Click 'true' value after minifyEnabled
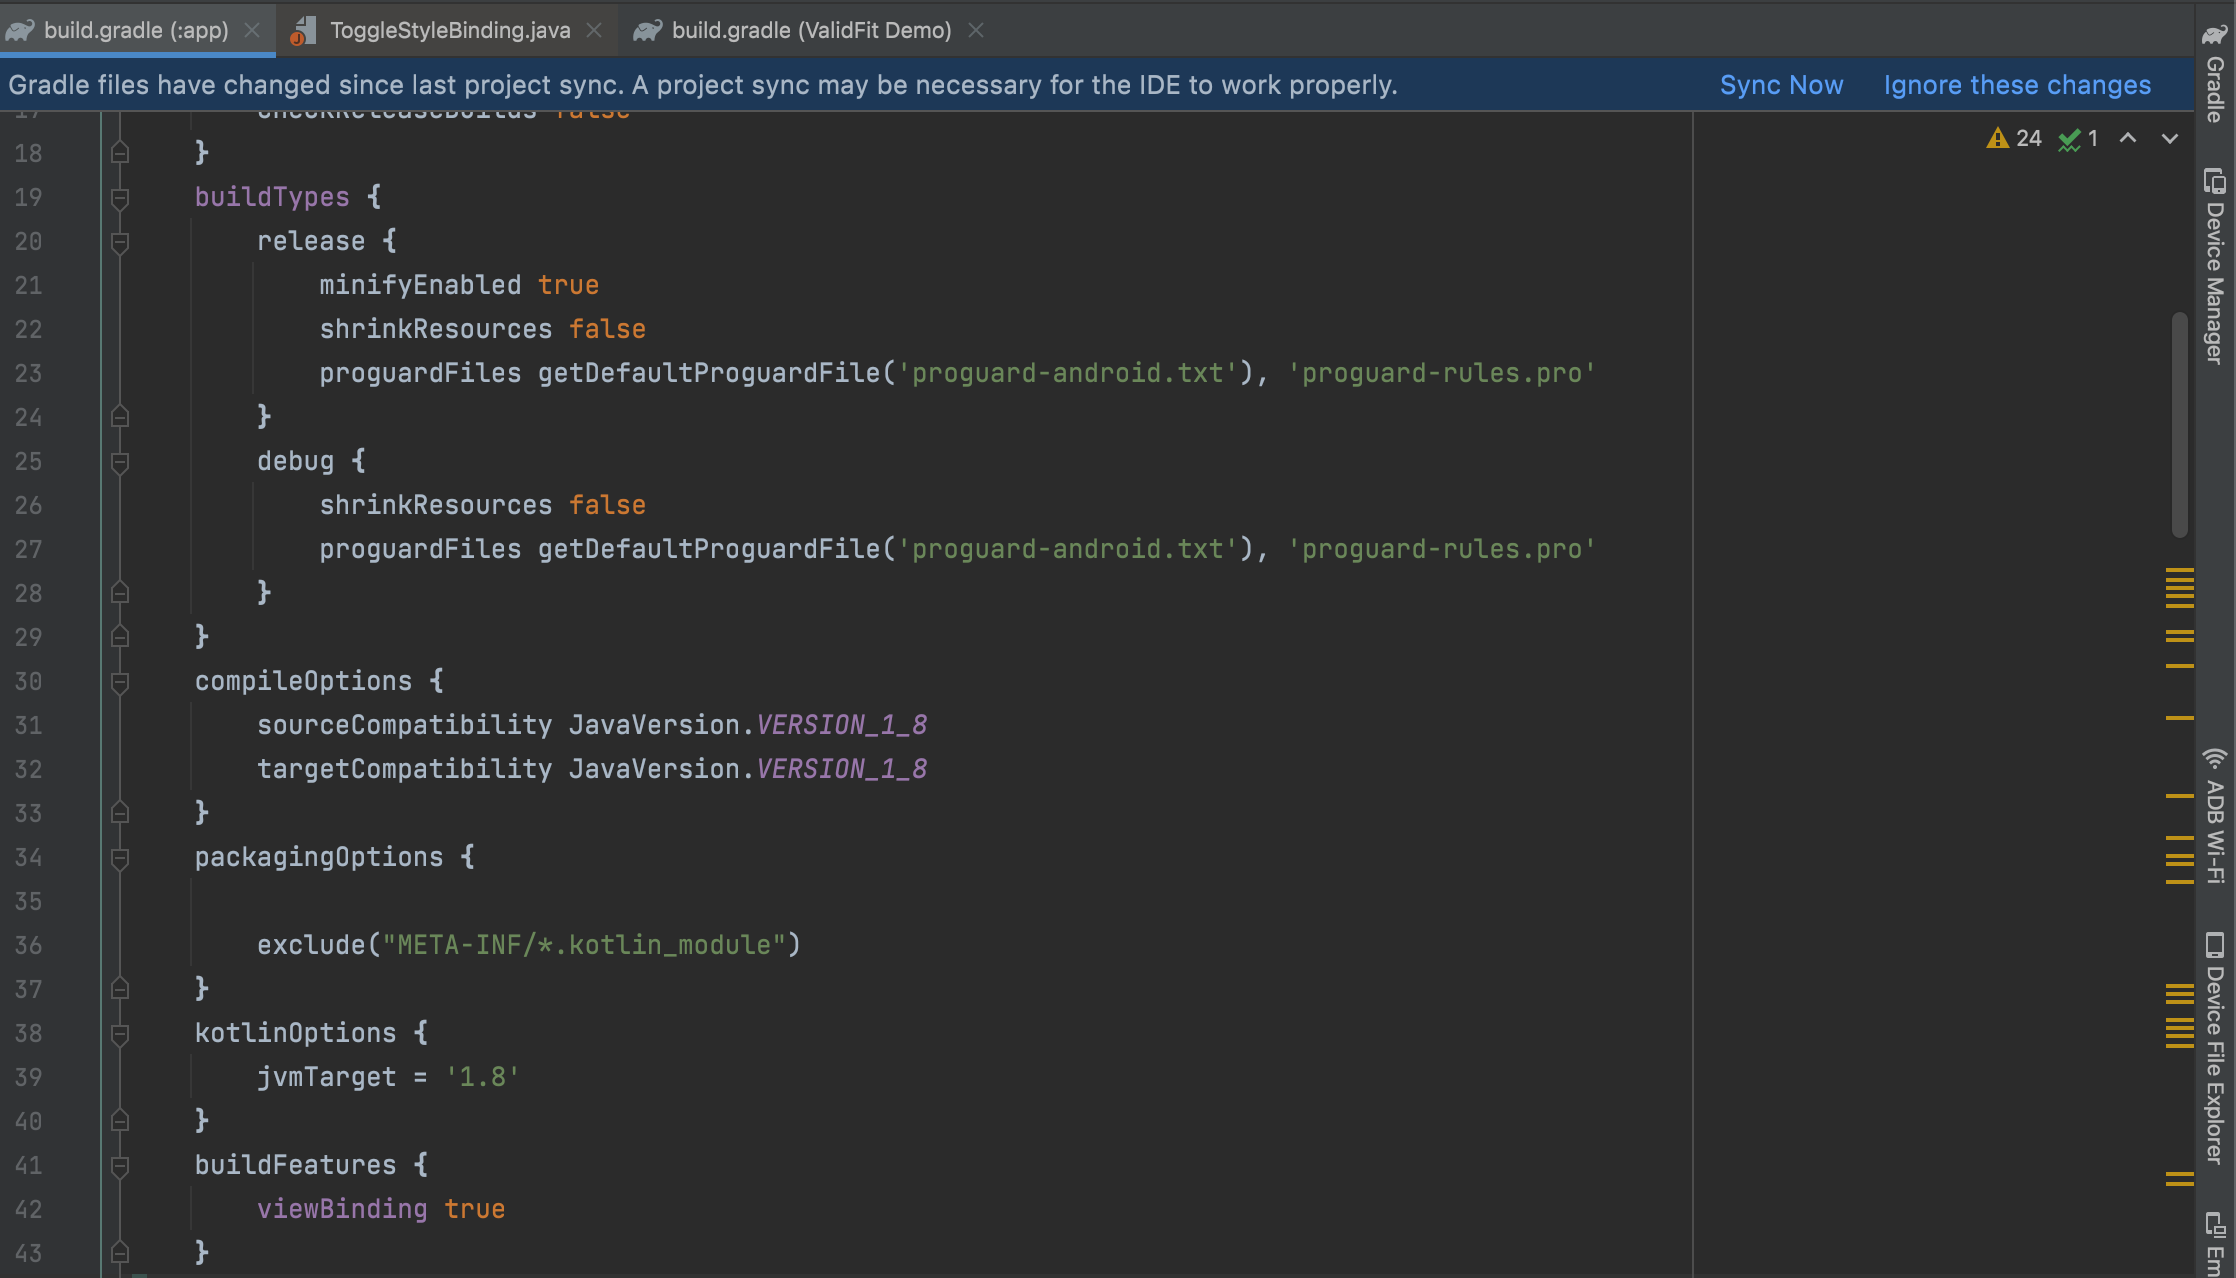The image size is (2236, 1278). coord(568,285)
